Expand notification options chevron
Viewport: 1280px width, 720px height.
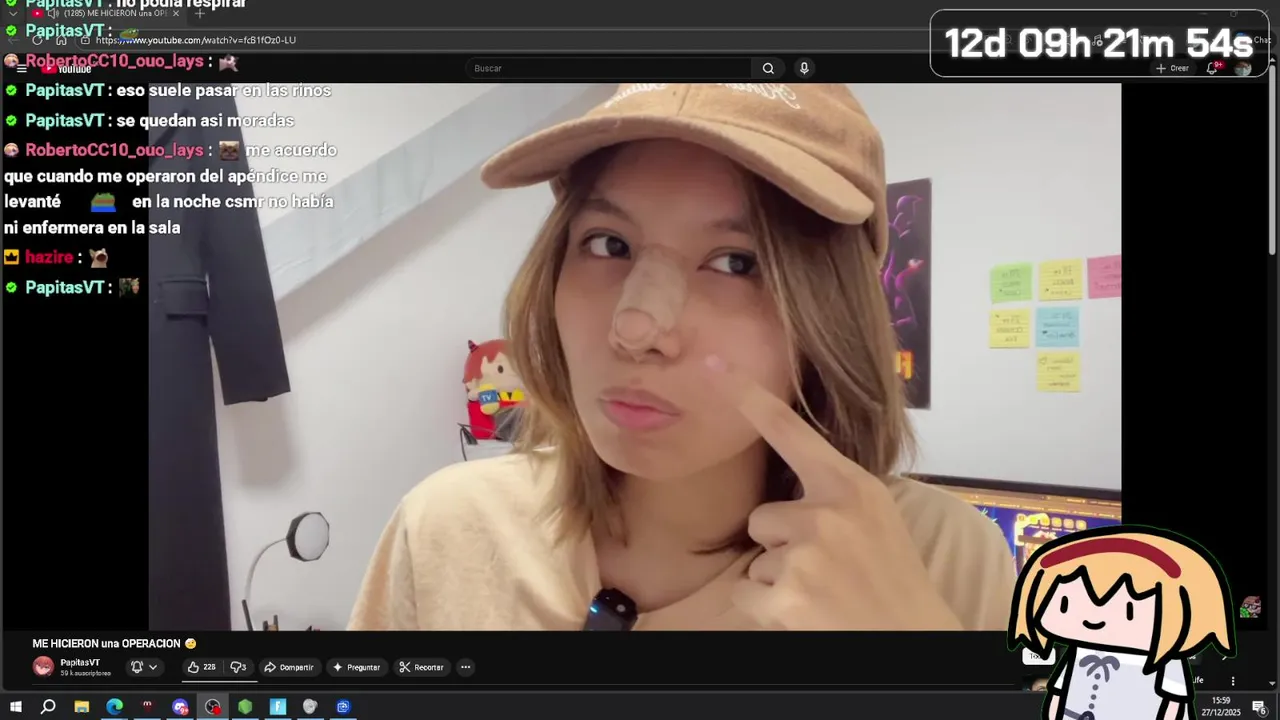point(153,667)
